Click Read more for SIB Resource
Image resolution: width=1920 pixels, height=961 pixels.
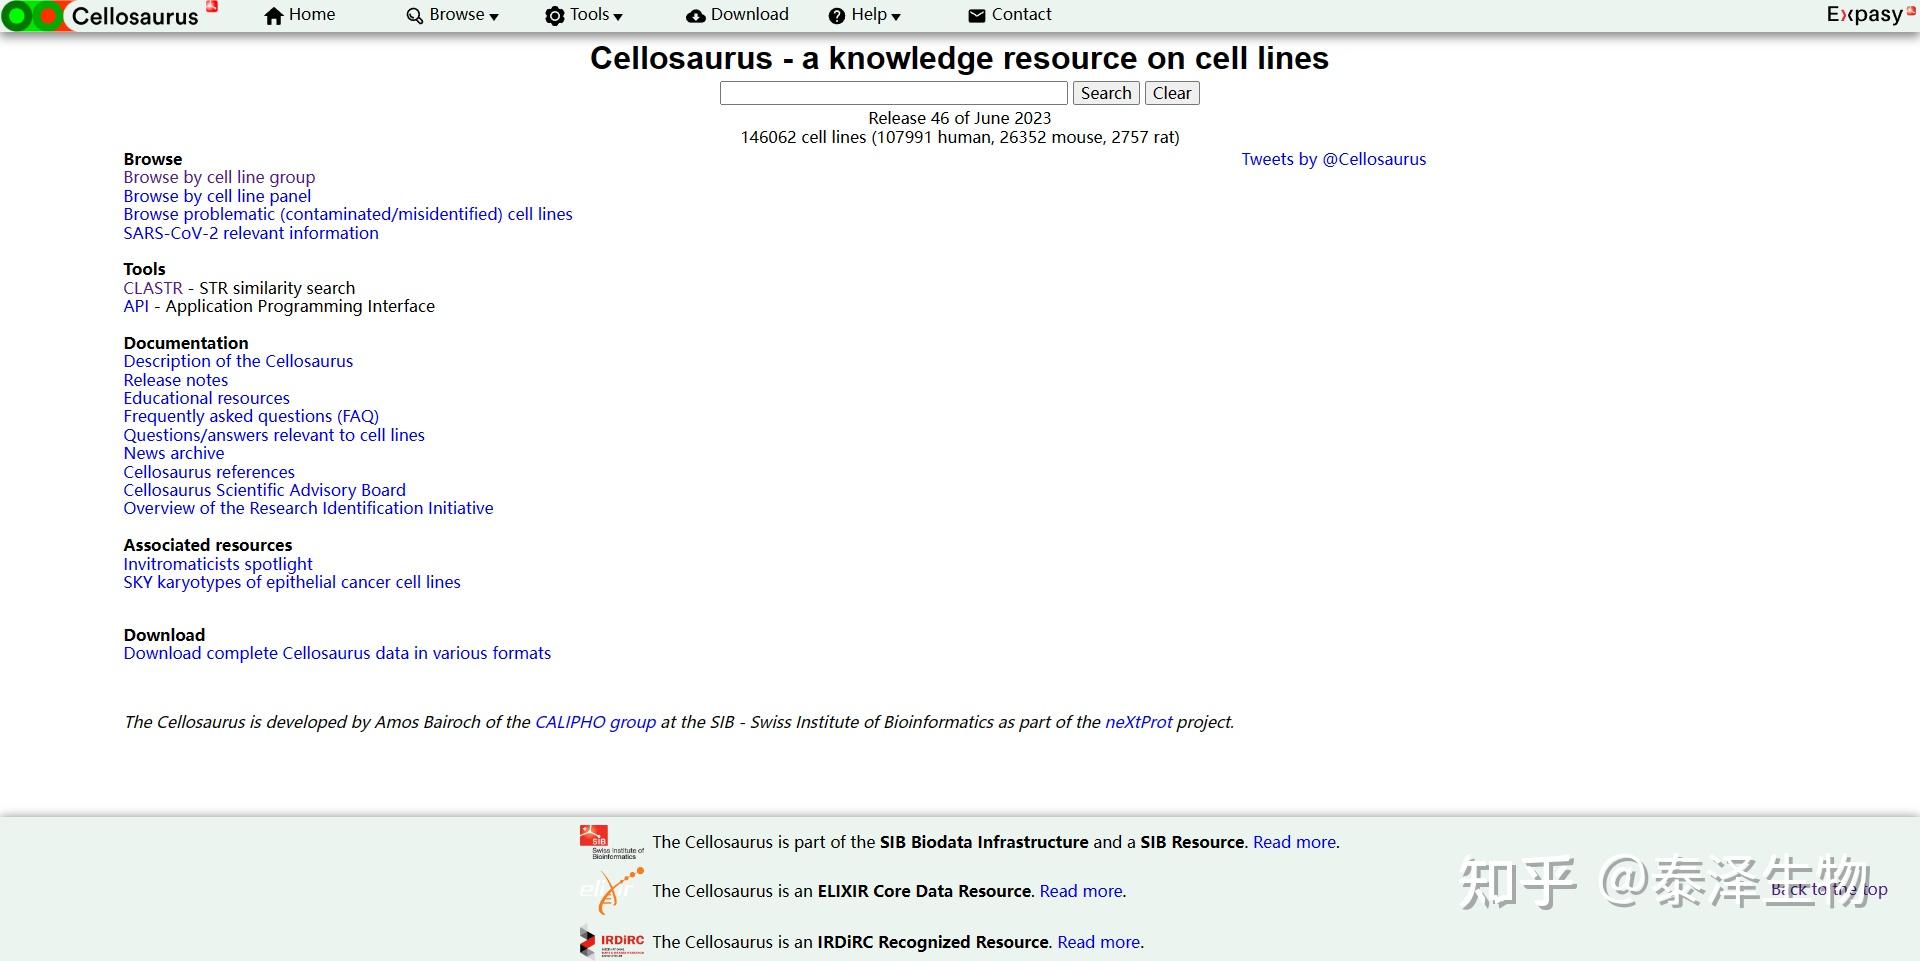pos(1295,842)
